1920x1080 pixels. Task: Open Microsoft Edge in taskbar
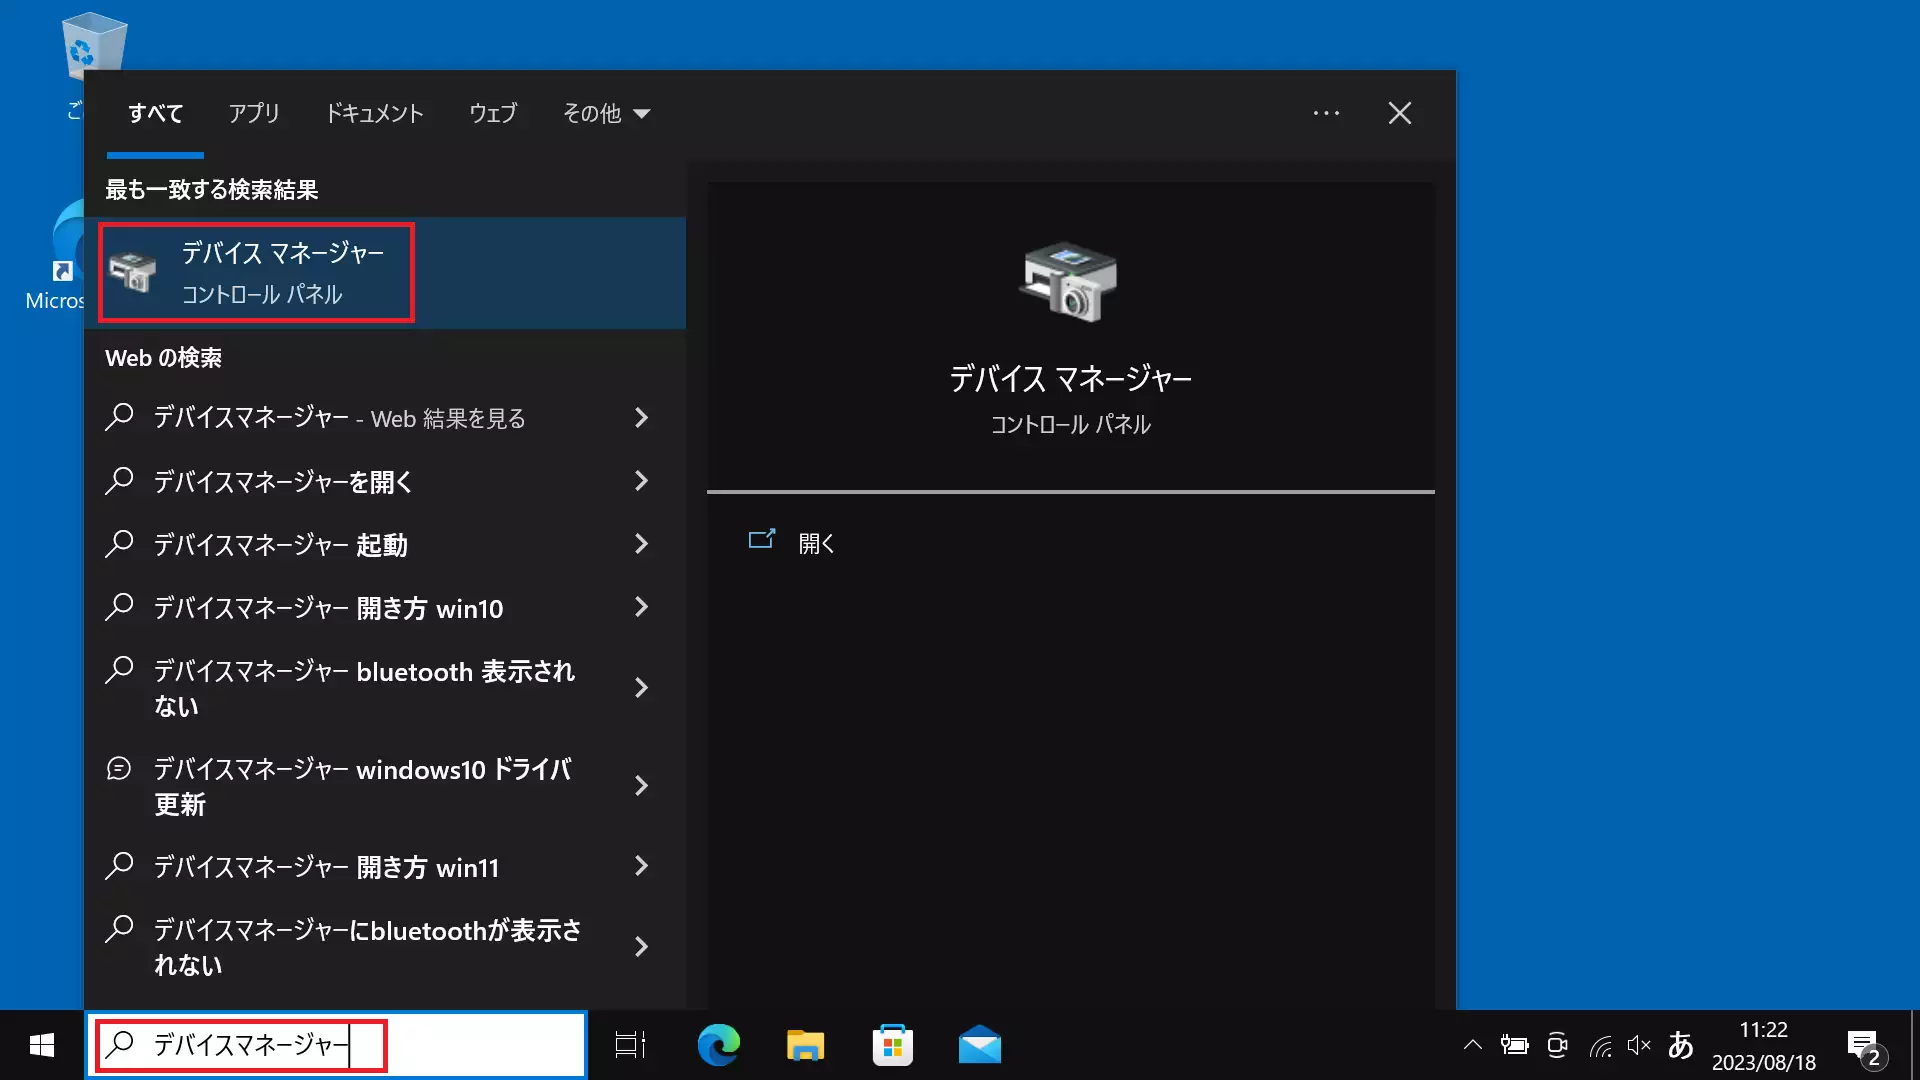[719, 1044]
